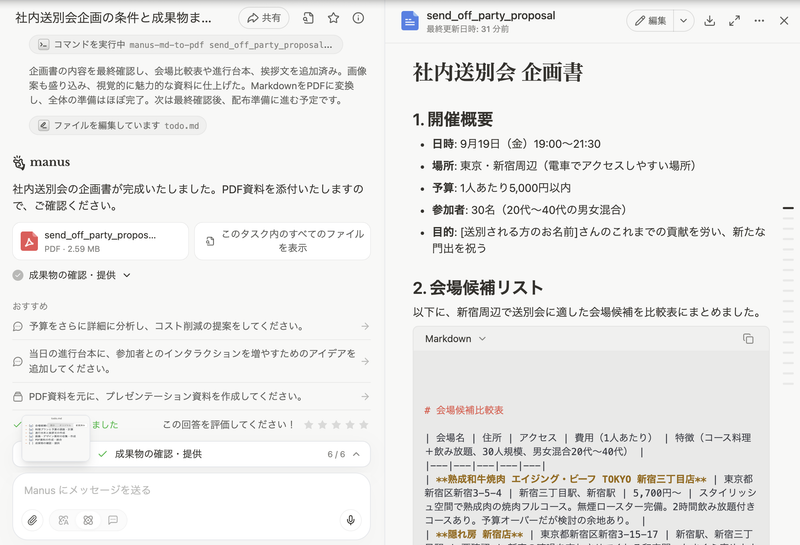Download the send_off_party_proposal document
Image resolution: width=800 pixels, height=545 pixels.
pos(709,21)
